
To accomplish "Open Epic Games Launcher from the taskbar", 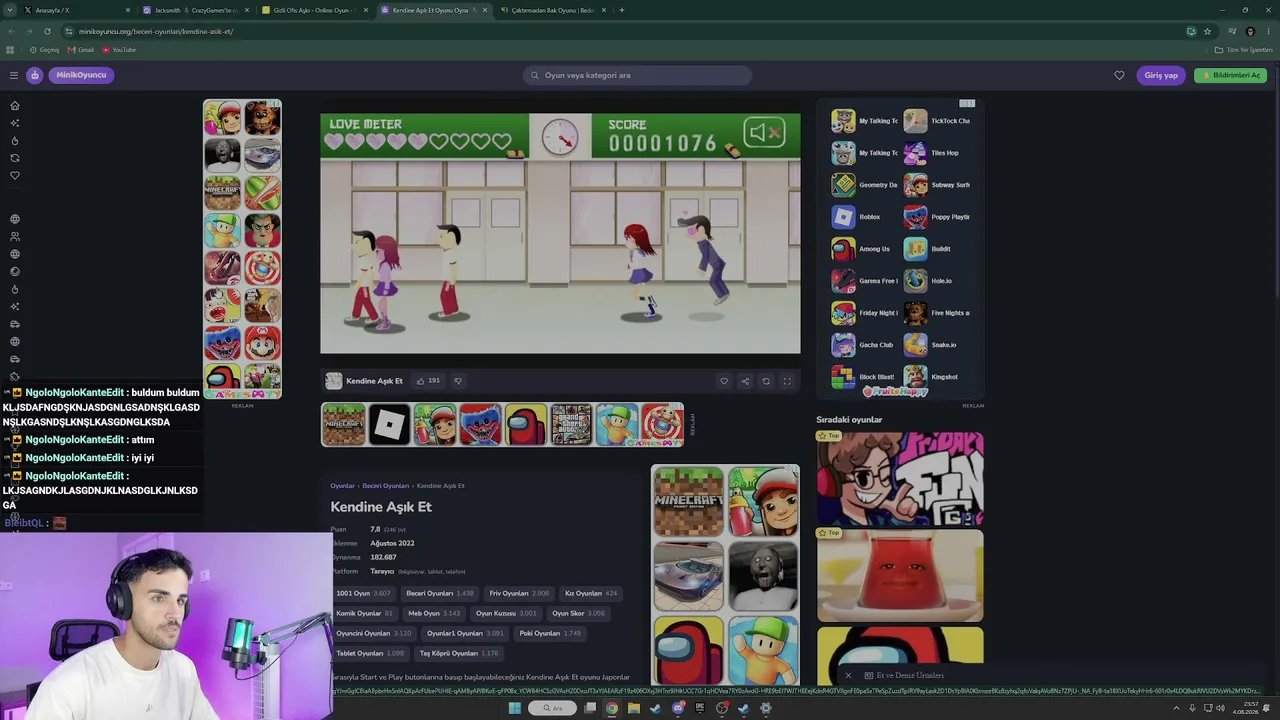I will [x=700, y=708].
